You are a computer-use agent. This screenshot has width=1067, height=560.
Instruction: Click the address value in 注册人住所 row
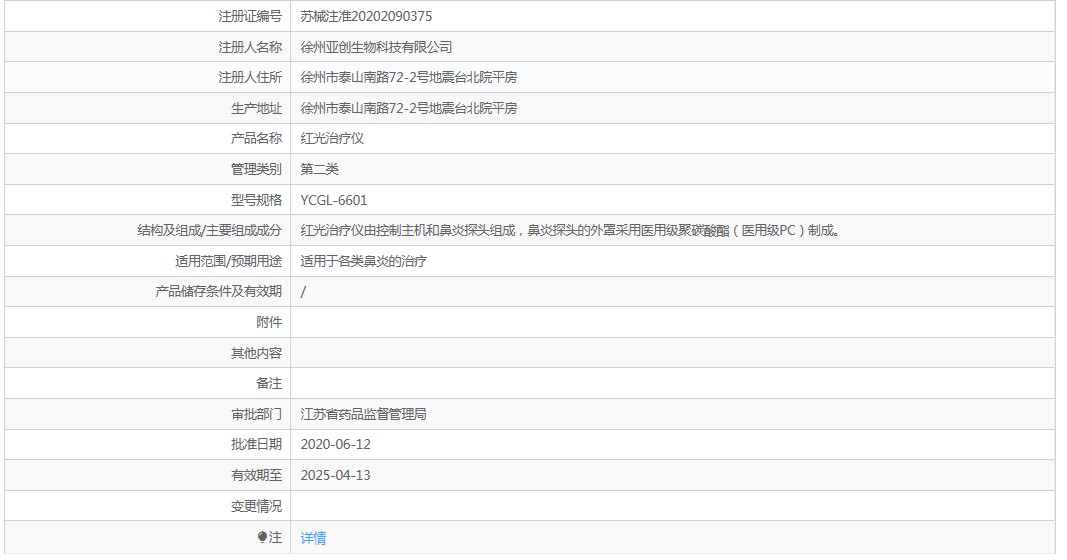click(x=409, y=78)
